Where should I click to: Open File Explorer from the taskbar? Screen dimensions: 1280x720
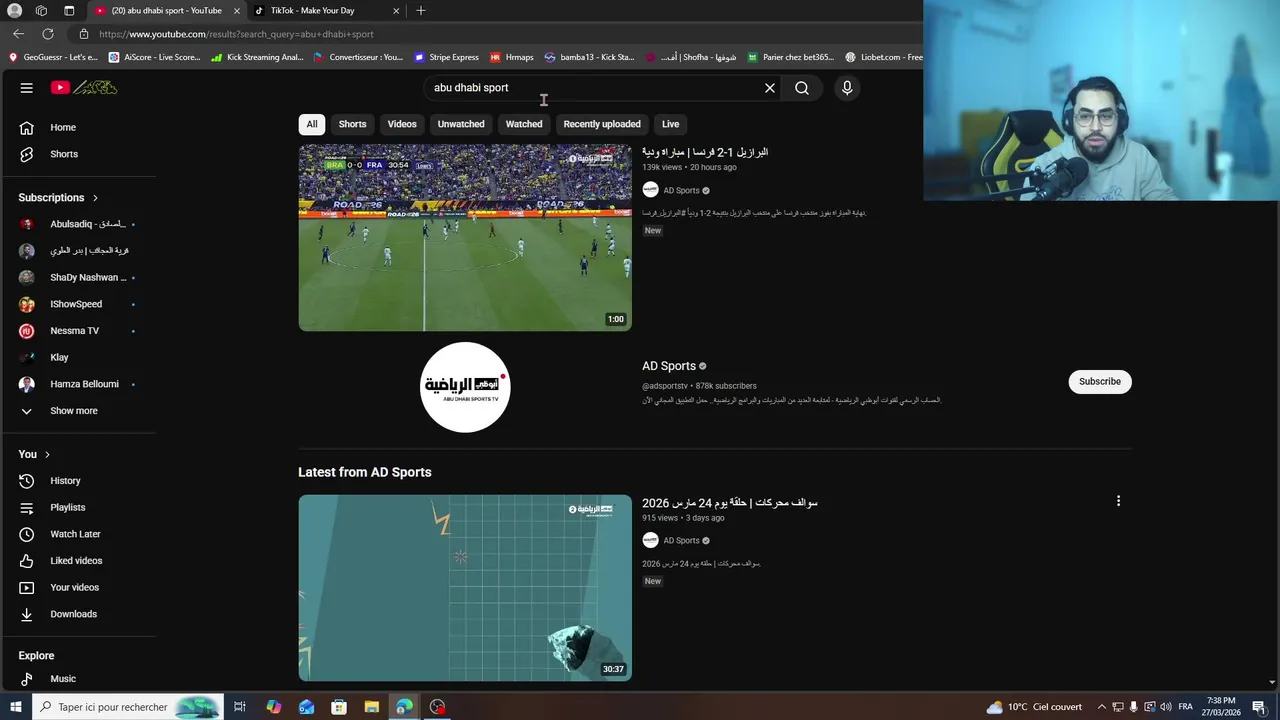tap(371, 707)
